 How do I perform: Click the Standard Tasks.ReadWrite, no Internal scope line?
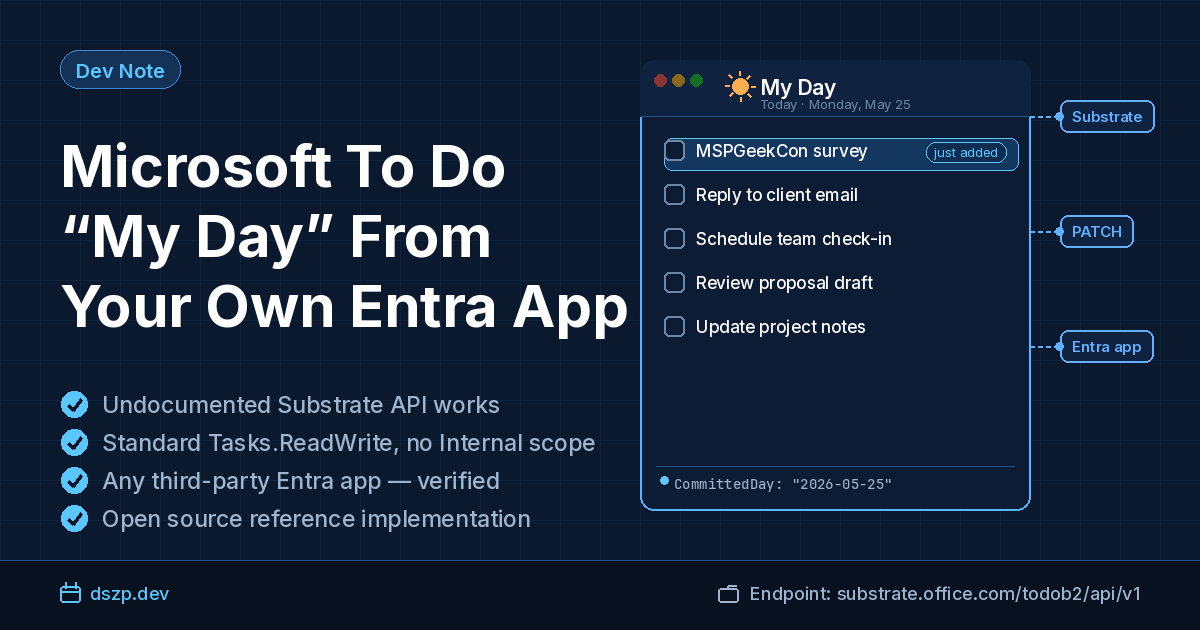(349, 443)
